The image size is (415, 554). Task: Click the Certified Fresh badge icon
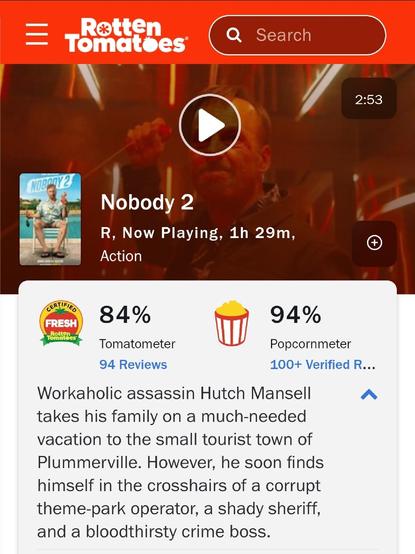61,323
